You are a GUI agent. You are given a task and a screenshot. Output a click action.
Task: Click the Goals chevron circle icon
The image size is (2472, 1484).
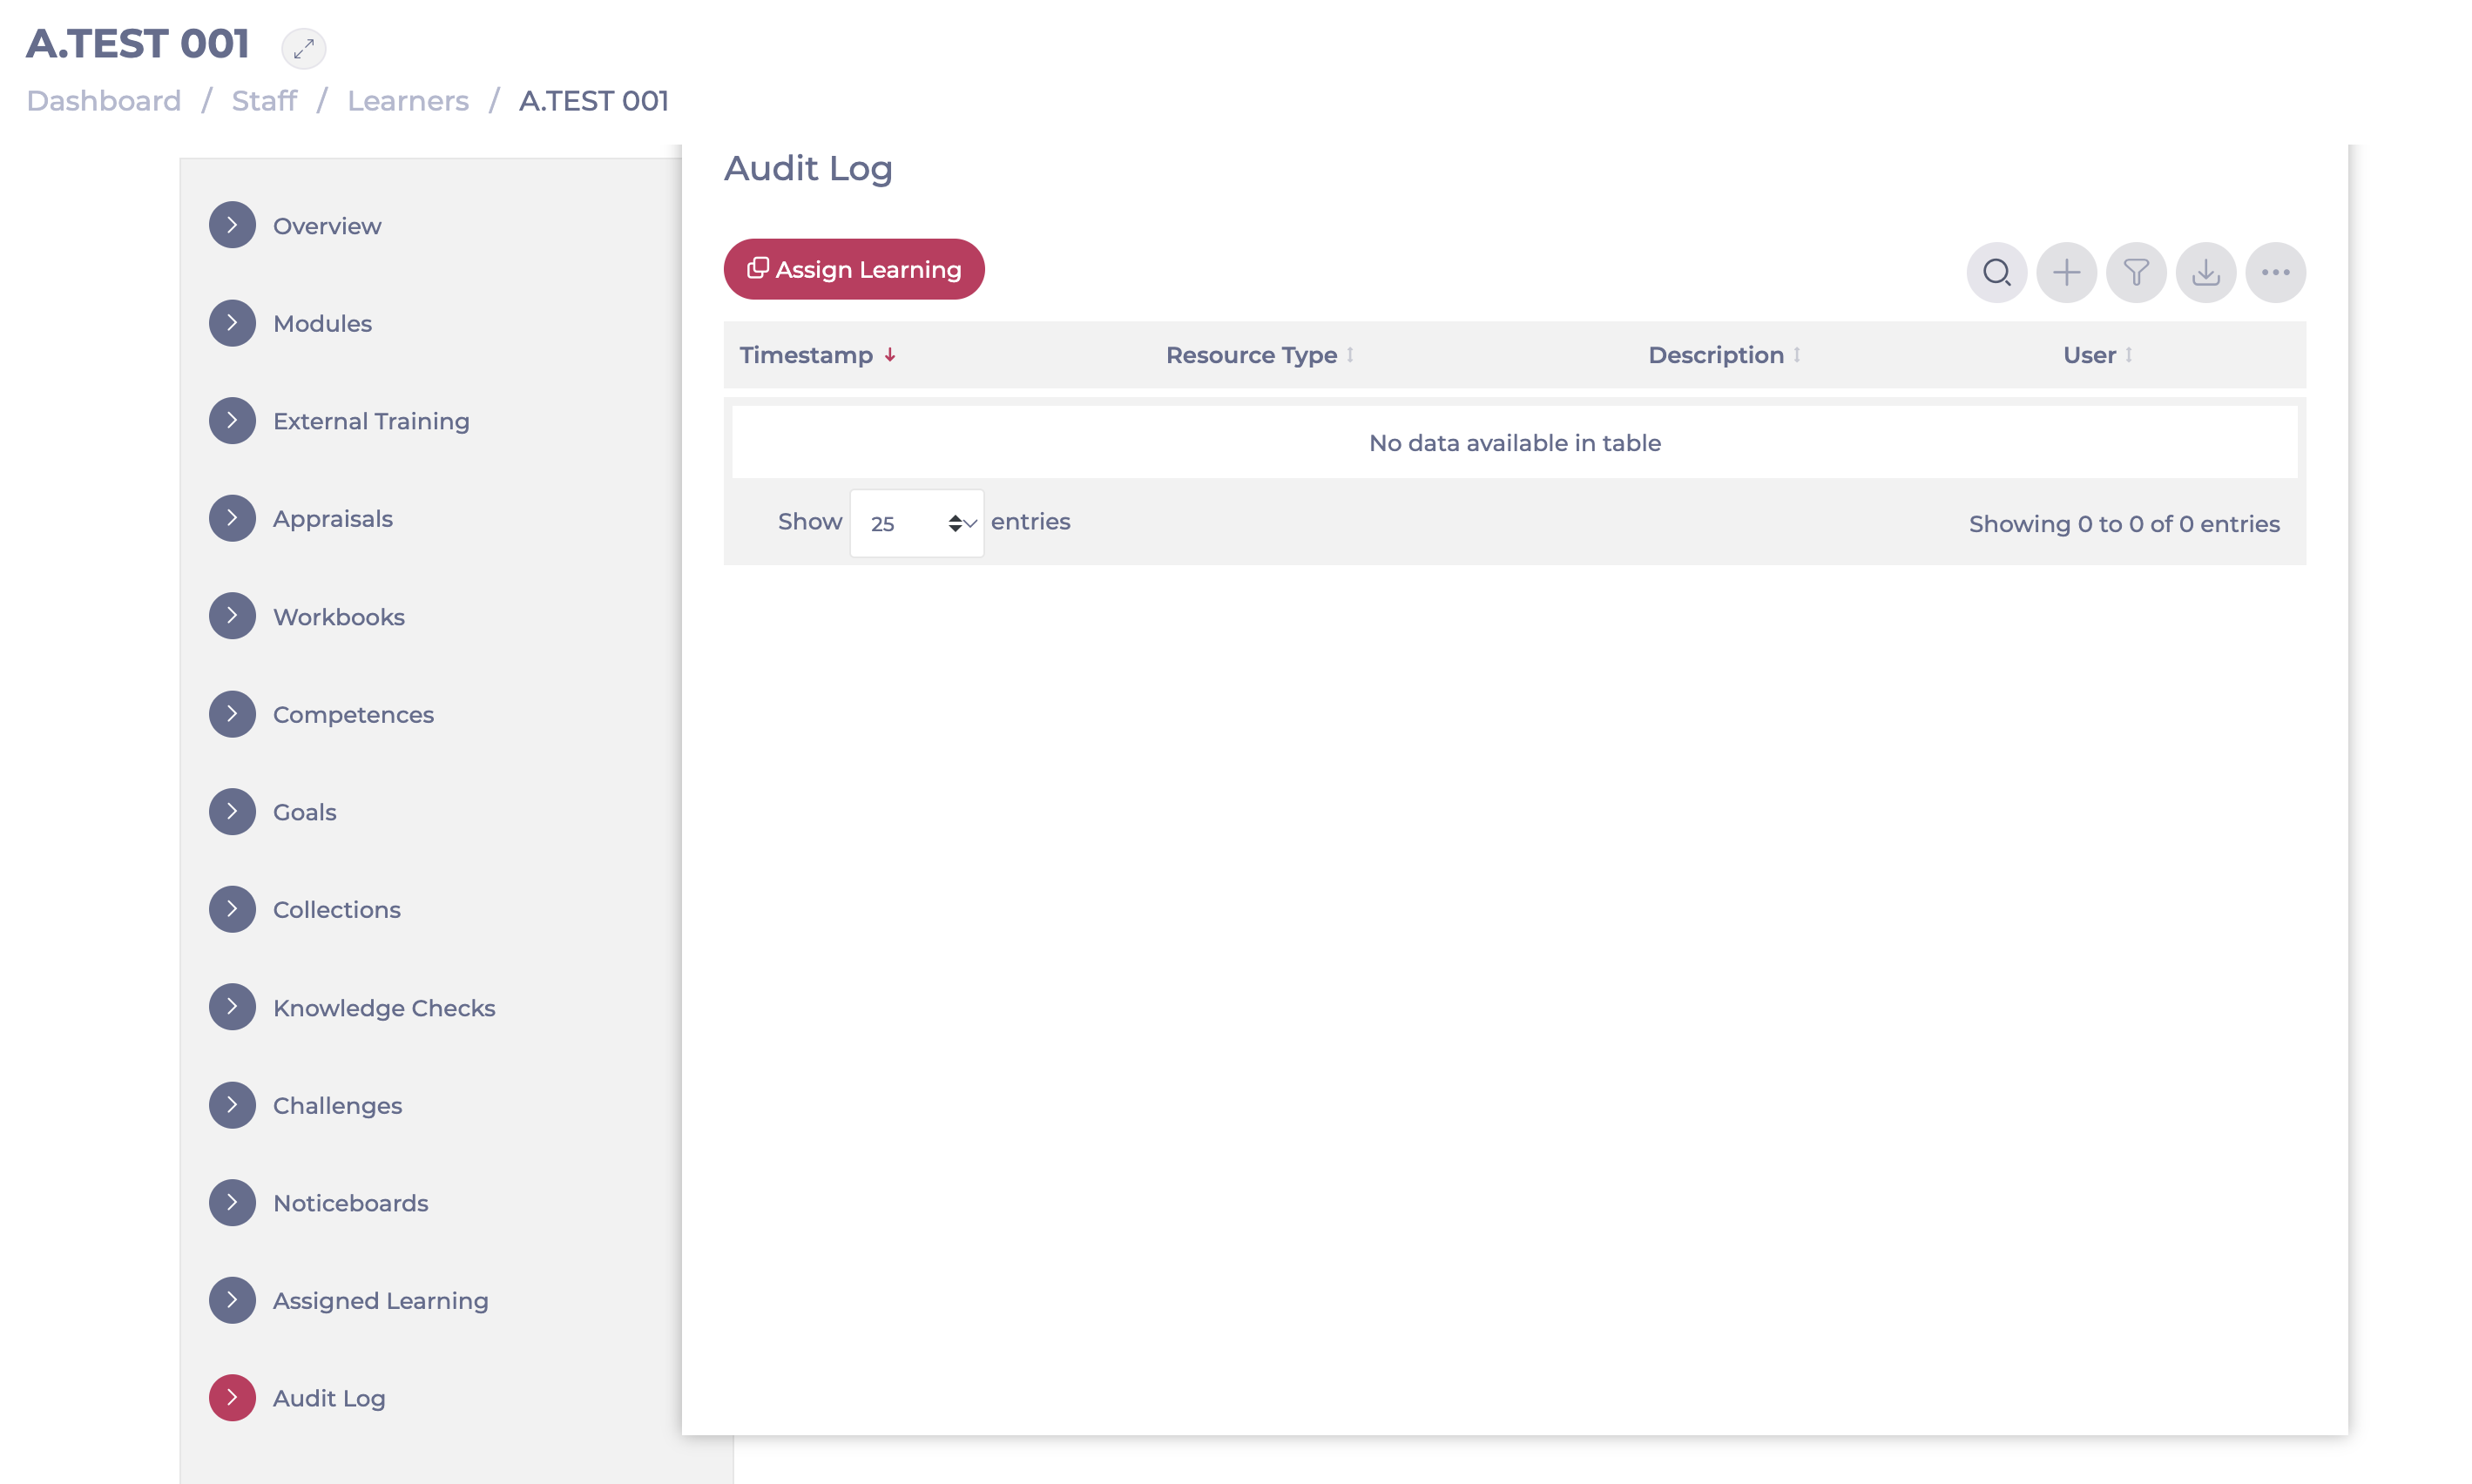pos(232,811)
